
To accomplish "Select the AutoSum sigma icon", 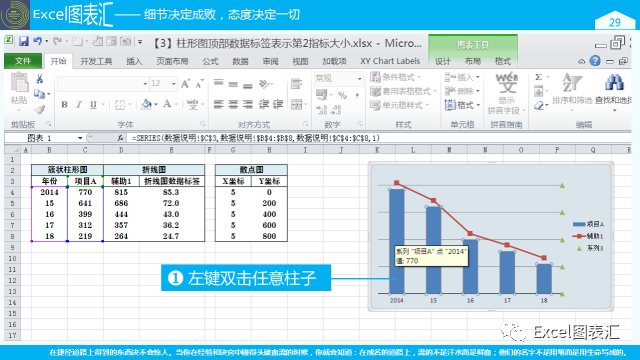I will click(x=538, y=77).
